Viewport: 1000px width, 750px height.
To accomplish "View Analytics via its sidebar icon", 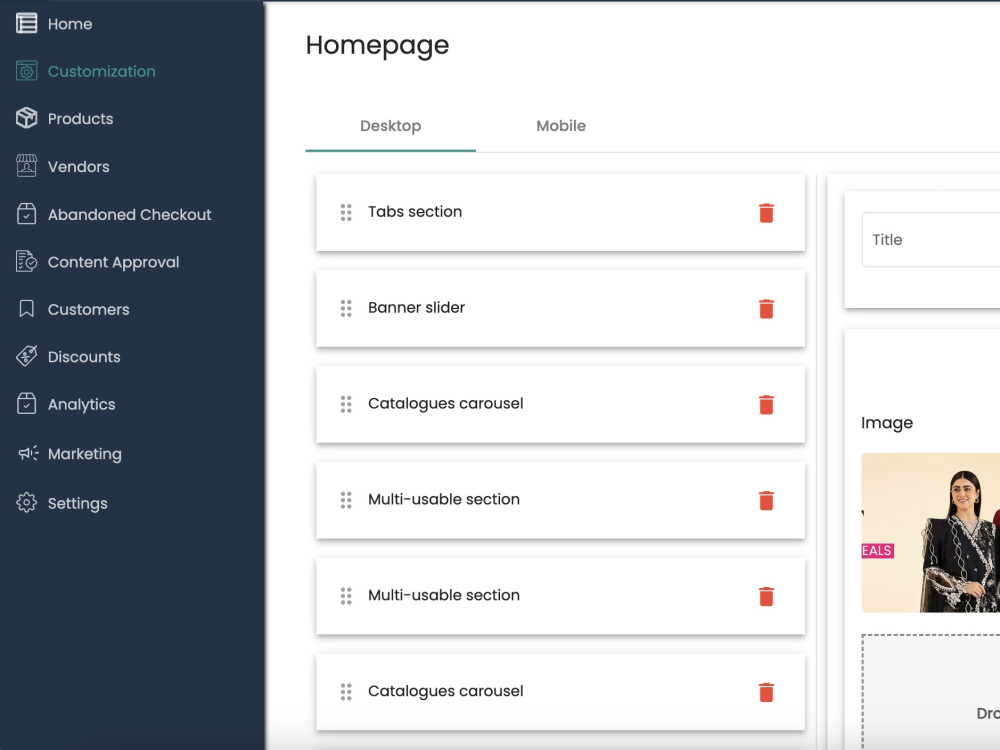I will pyautogui.click(x=26, y=404).
